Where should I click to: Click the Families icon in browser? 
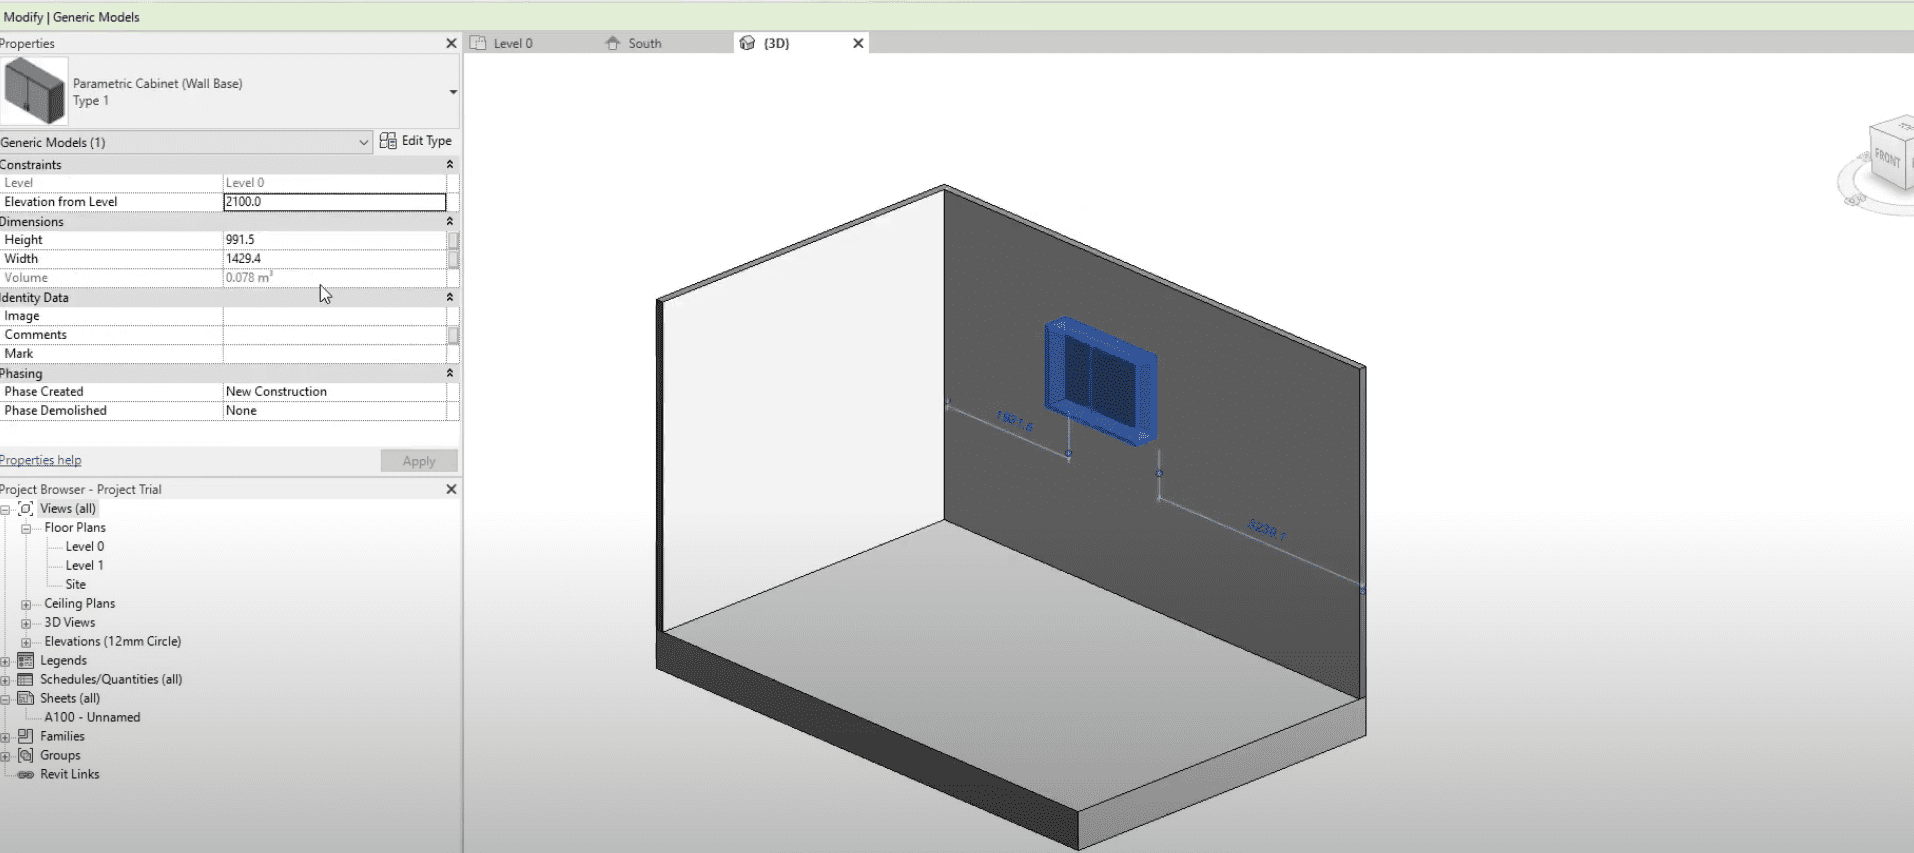tap(26, 736)
